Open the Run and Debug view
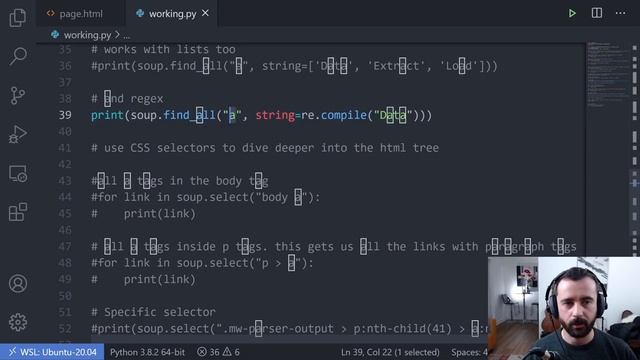Screen dimensions: 640x360 (18, 135)
